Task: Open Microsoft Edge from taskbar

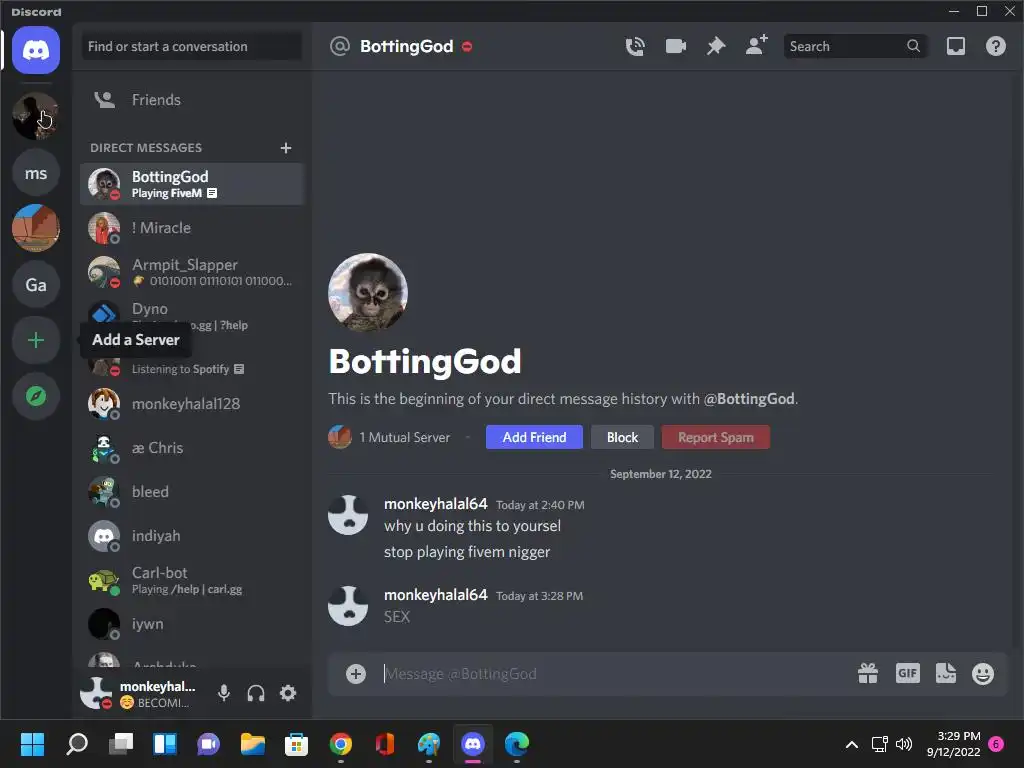Action: 517,743
